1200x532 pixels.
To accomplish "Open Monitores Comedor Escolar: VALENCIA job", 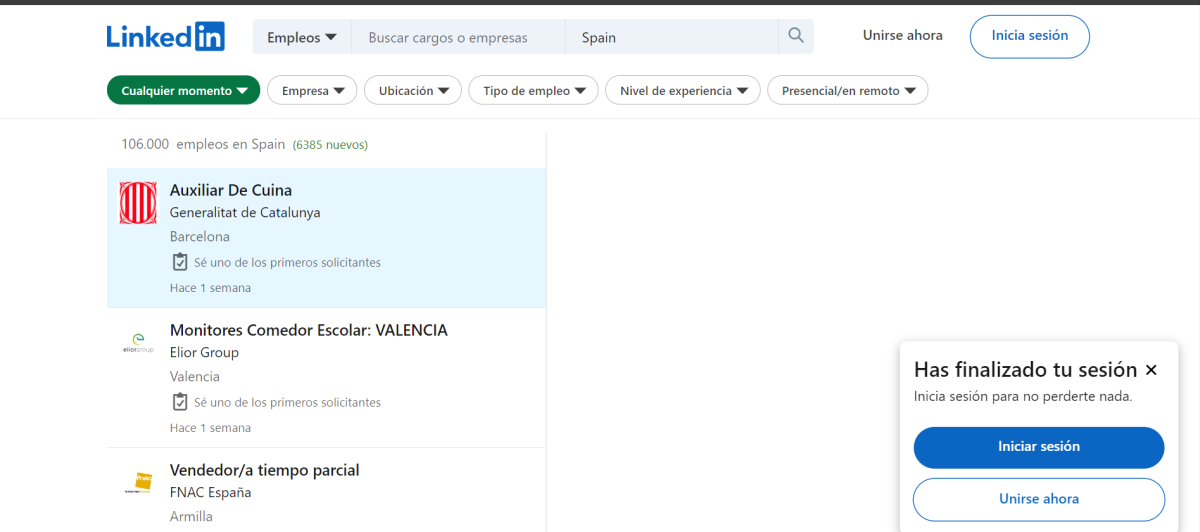I will tap(309, 330).
